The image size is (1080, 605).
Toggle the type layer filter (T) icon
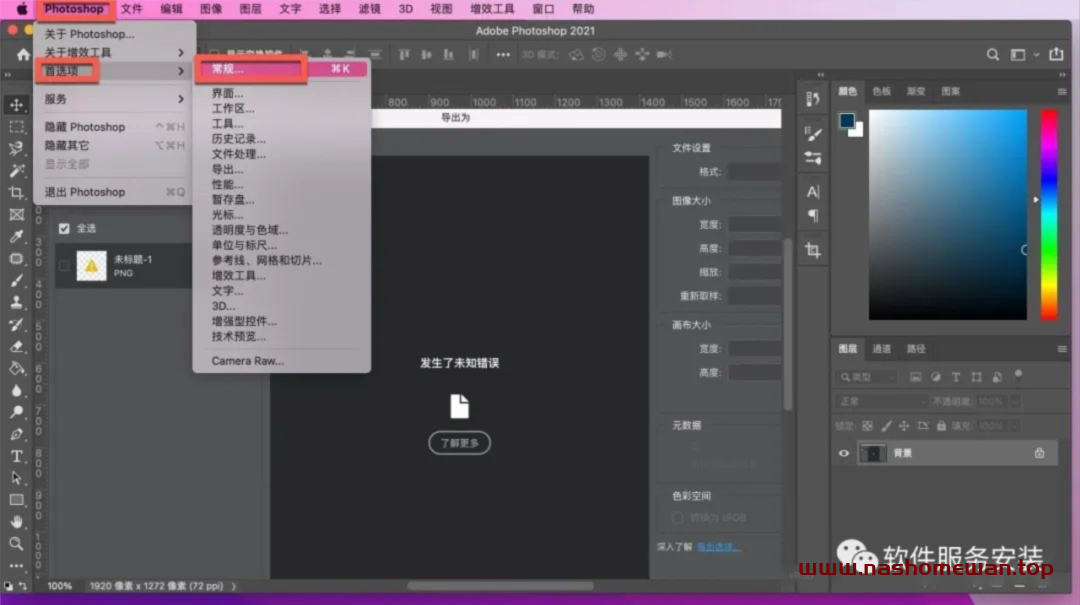955,377
